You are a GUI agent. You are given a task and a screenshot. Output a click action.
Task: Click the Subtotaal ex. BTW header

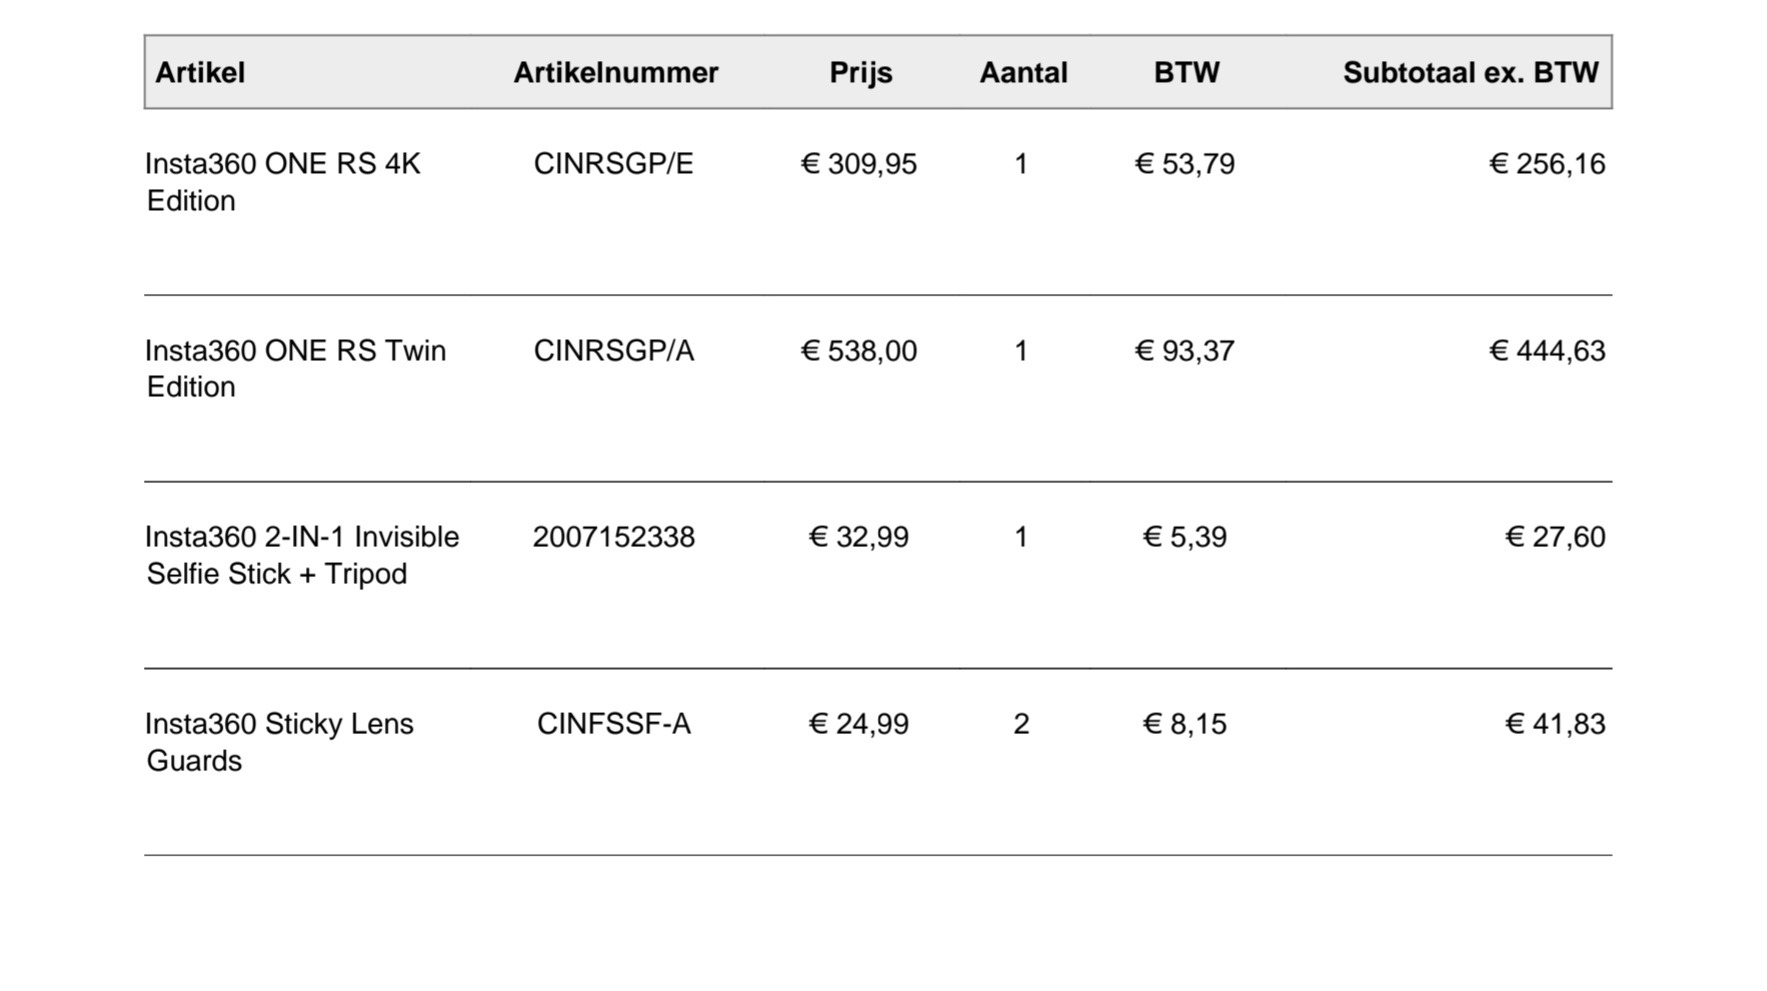[1471, 72]
